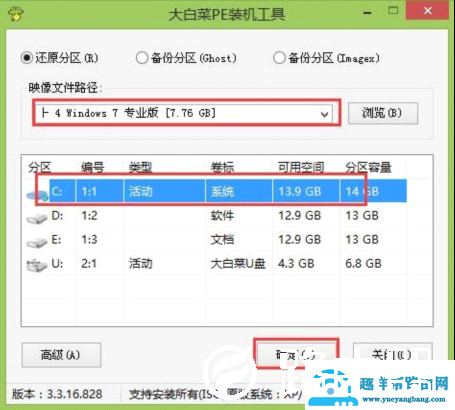Click partition number 1:3
Viewport: 455px width, 410px height.
point(89,240)
